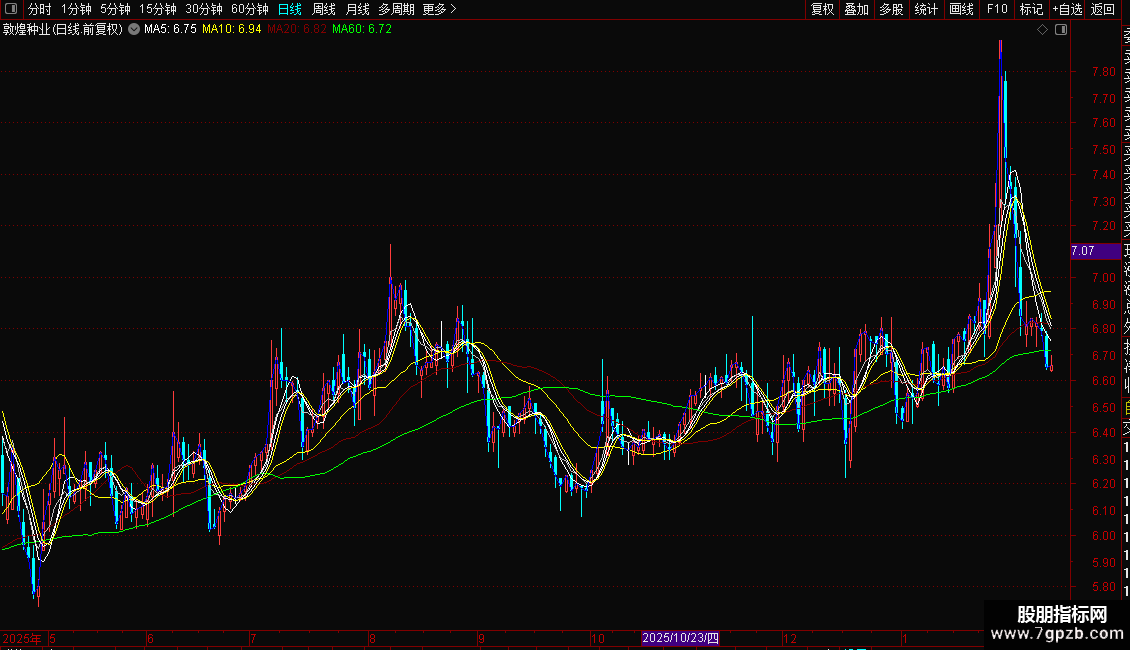Switch to 周线 weekly chart

coord(324,9)
